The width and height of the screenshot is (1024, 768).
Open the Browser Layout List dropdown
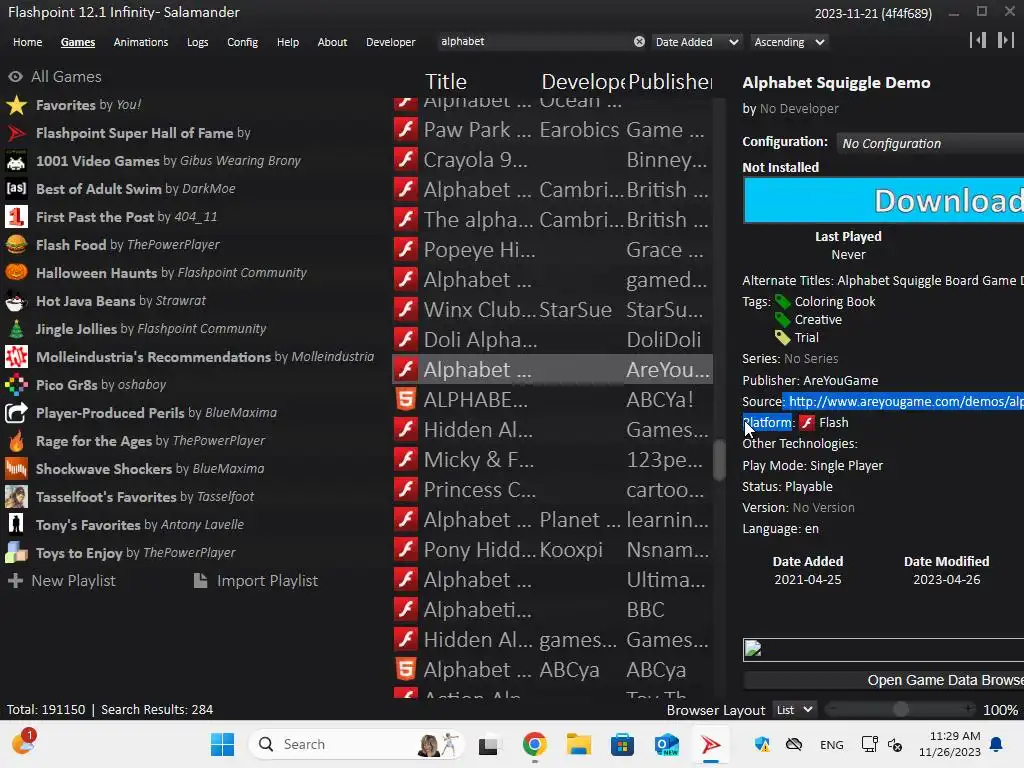794,710
